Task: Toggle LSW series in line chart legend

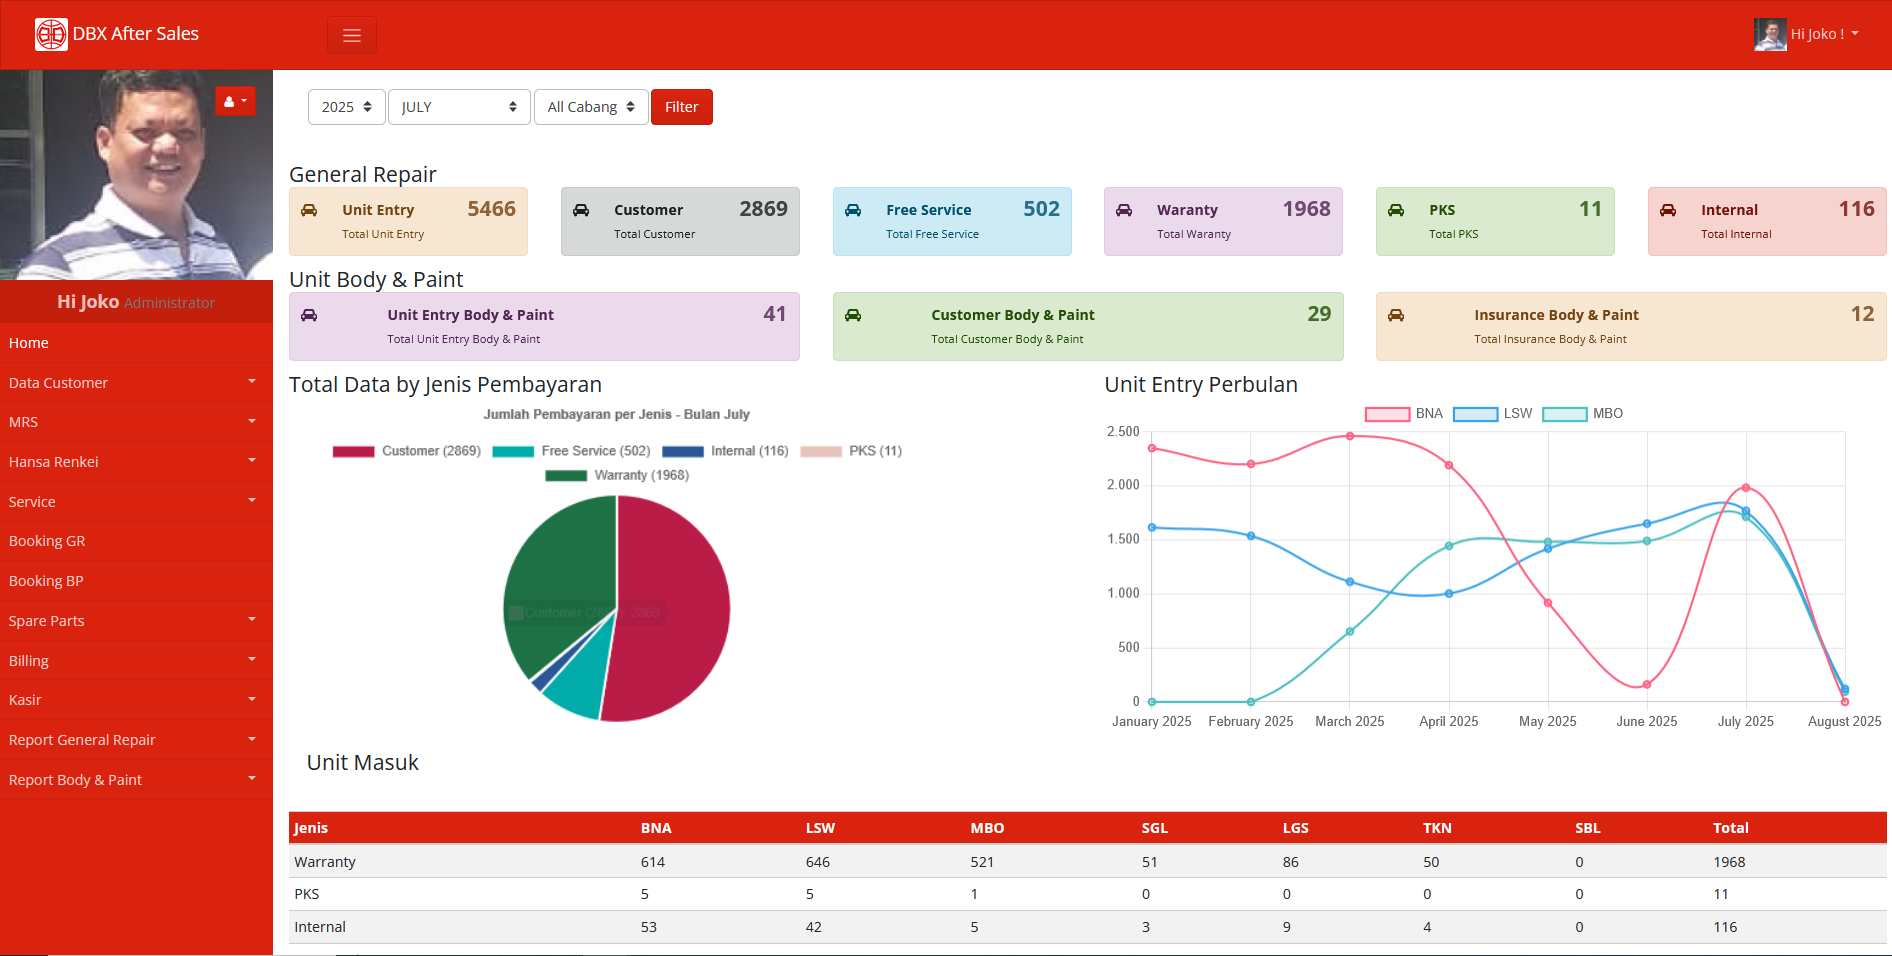Action: 1492,414
